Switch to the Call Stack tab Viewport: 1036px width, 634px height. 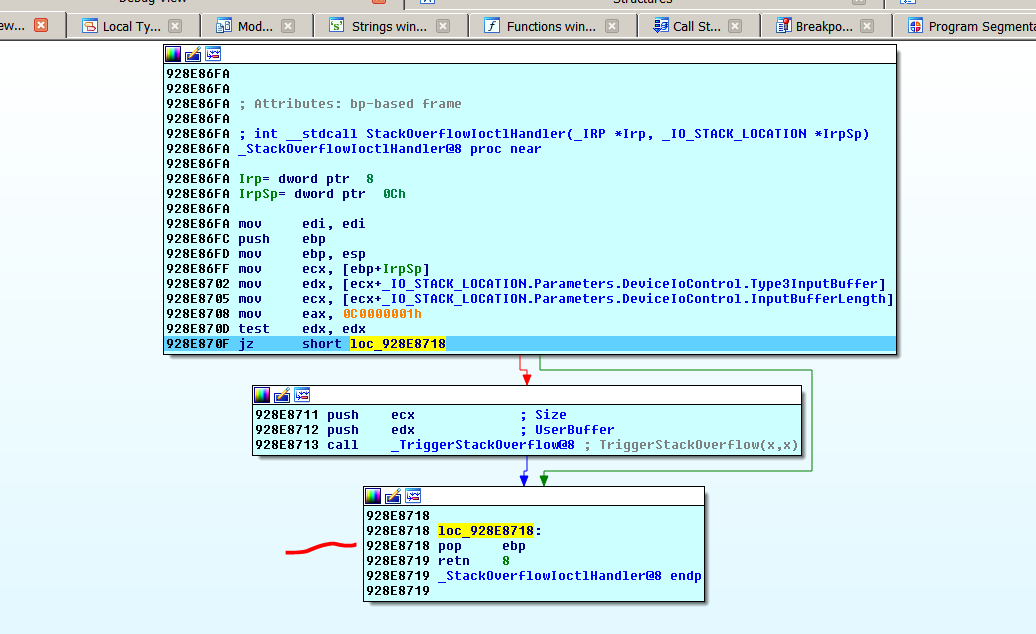(x=696, y=27)
